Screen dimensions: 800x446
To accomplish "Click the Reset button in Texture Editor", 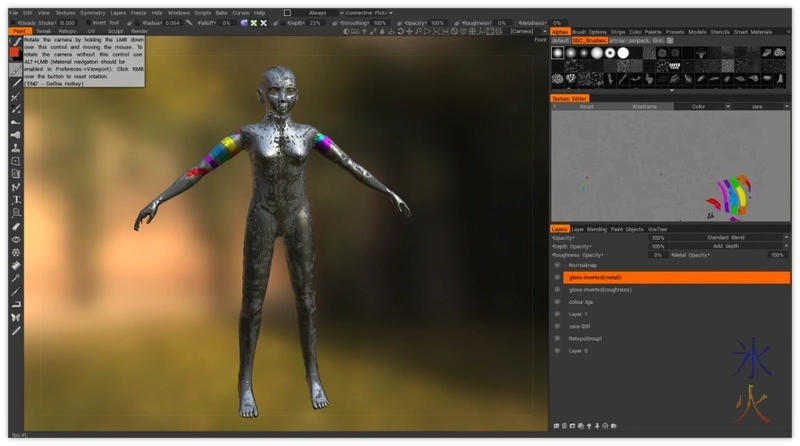I will click(587, 106).
